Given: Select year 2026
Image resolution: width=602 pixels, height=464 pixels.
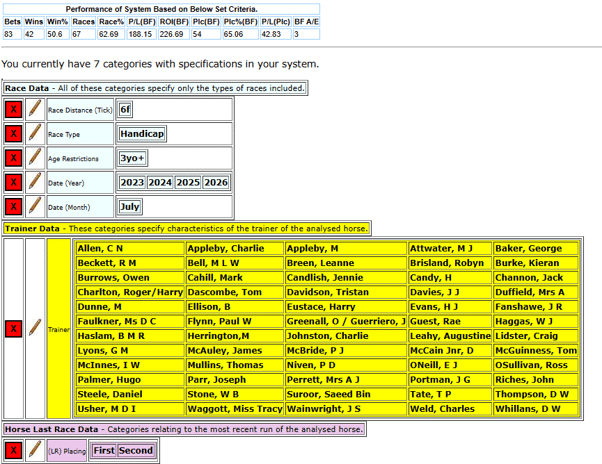Looking at the screenshot, I should pos(216,182).
